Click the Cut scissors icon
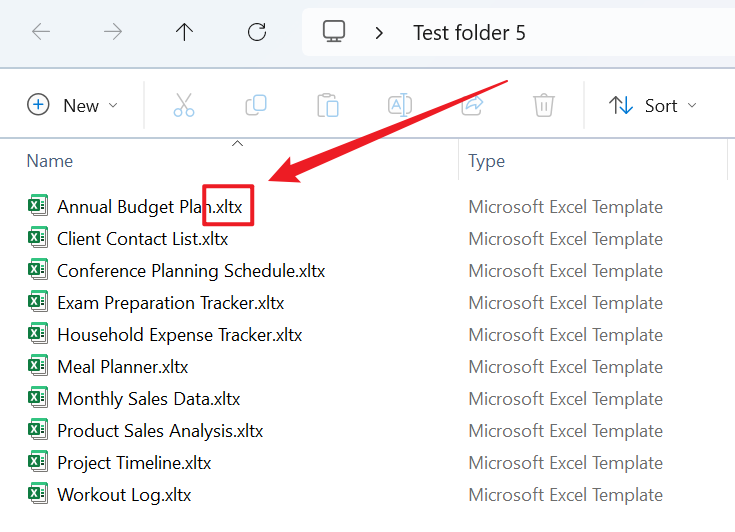Screen dimensions: 735x532 [x=184, y=105]
